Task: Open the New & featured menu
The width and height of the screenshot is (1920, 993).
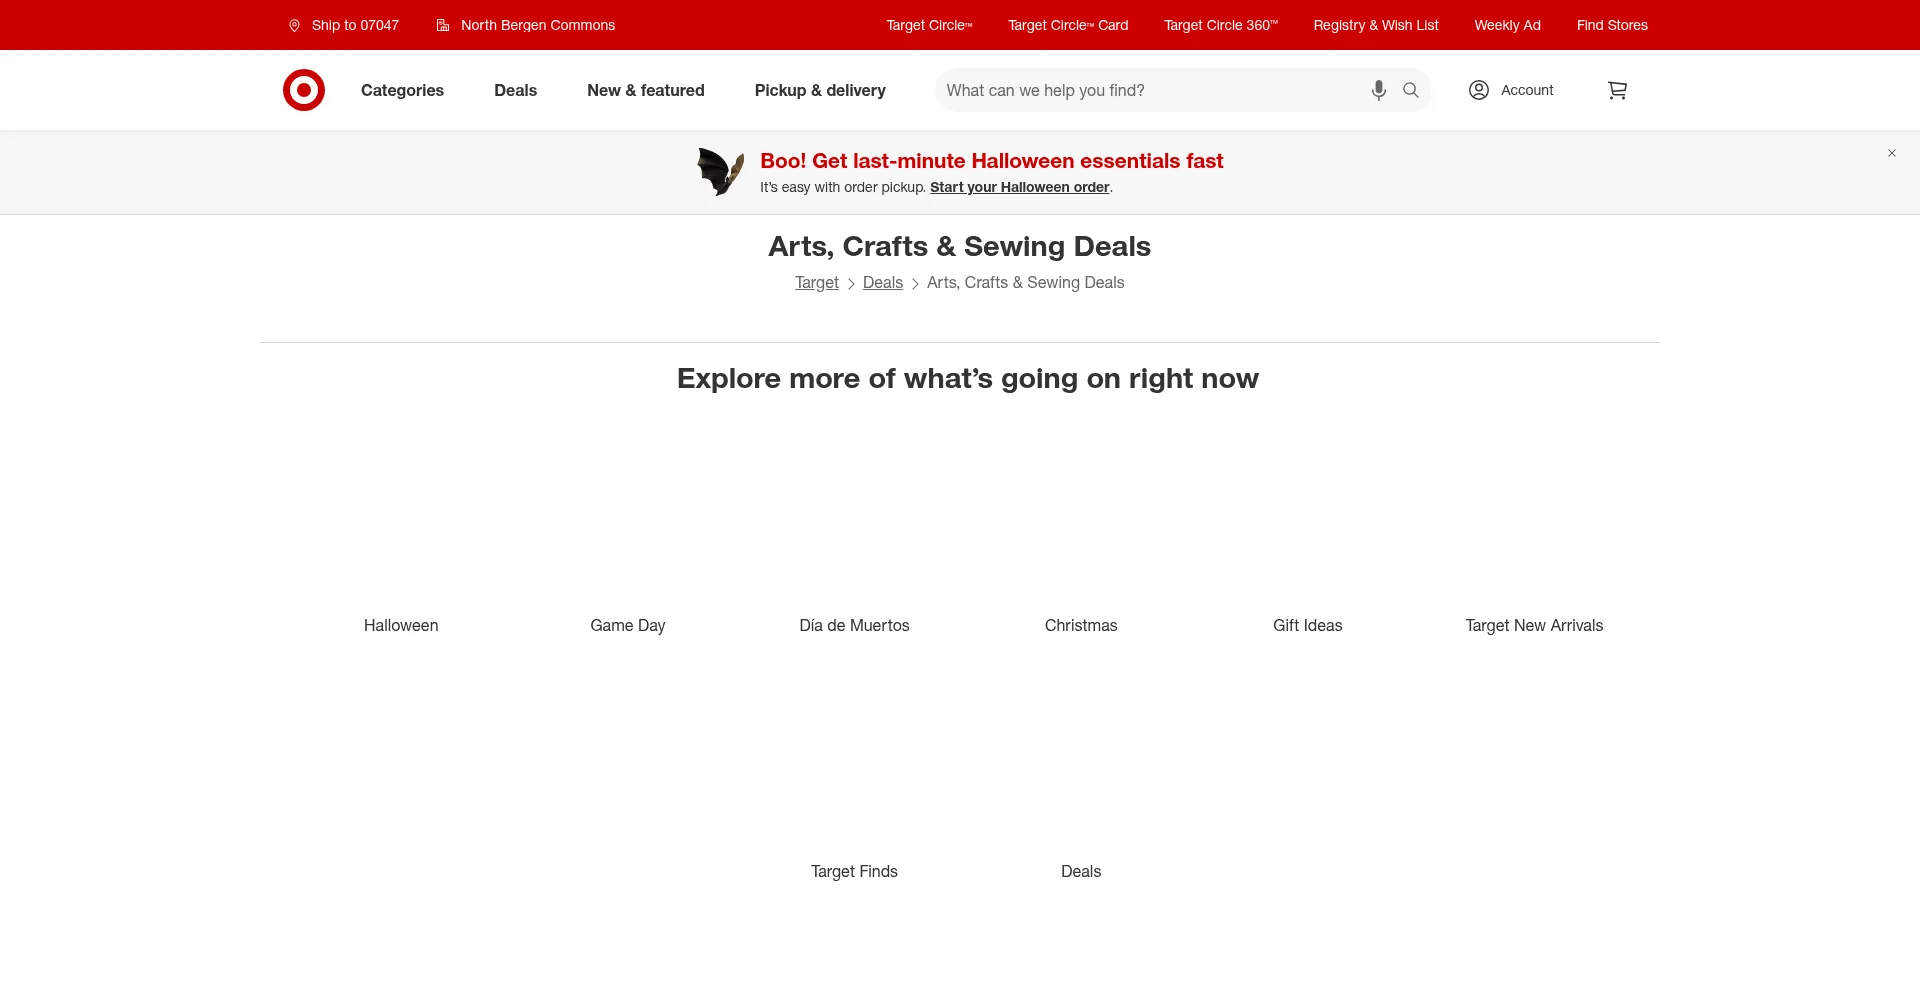Action: (x=646, y=90)
